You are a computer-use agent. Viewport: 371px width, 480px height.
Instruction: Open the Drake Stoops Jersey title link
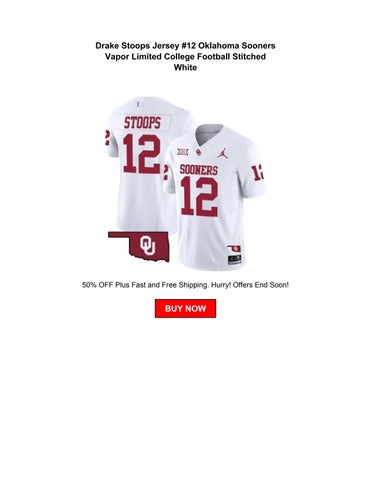[x=185, y=56]
